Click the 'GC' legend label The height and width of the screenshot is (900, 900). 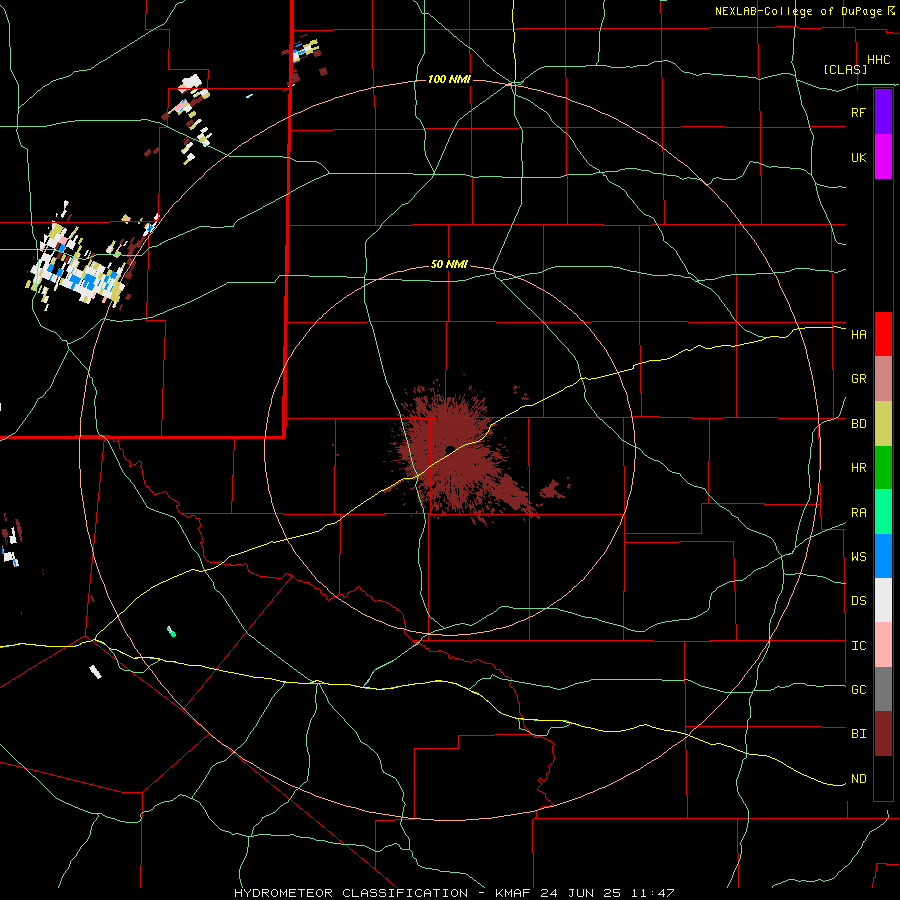coord(858,689)
